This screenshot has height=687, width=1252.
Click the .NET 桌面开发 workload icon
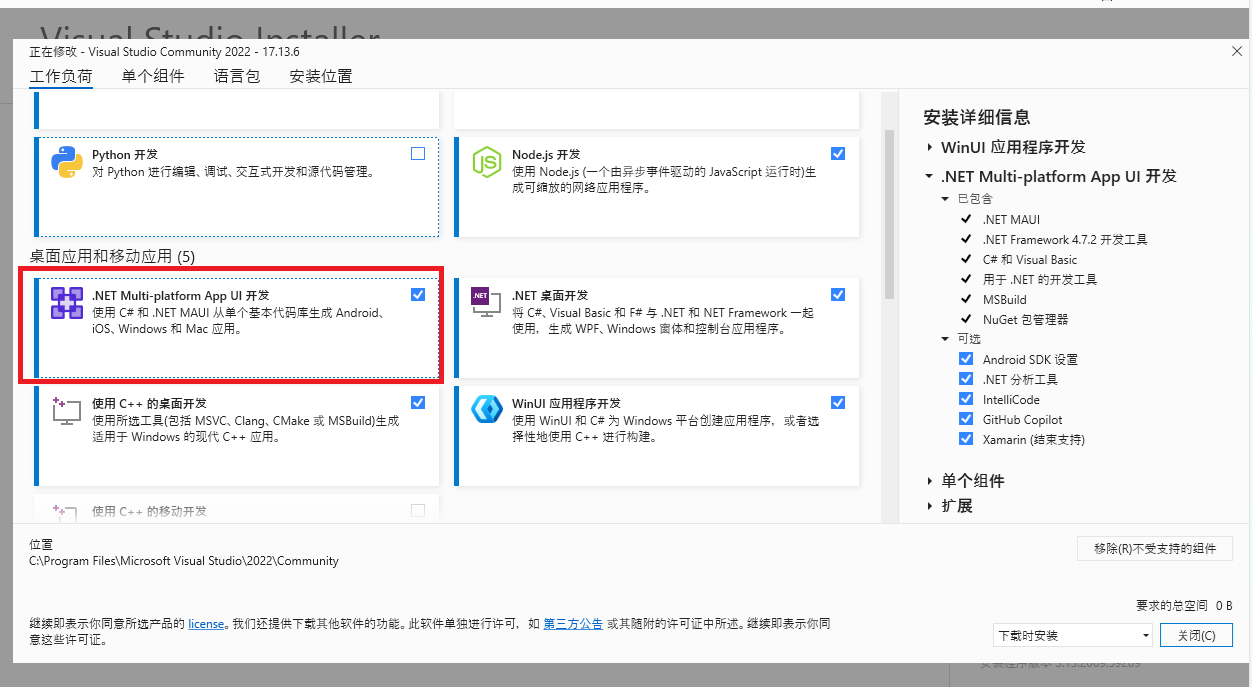pos(486,303)
